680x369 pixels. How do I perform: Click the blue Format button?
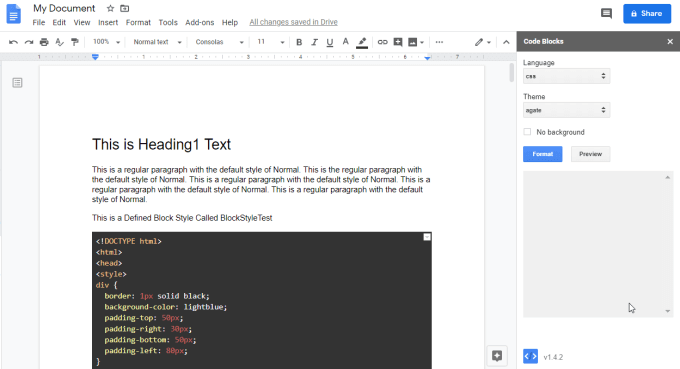point(543,154)
